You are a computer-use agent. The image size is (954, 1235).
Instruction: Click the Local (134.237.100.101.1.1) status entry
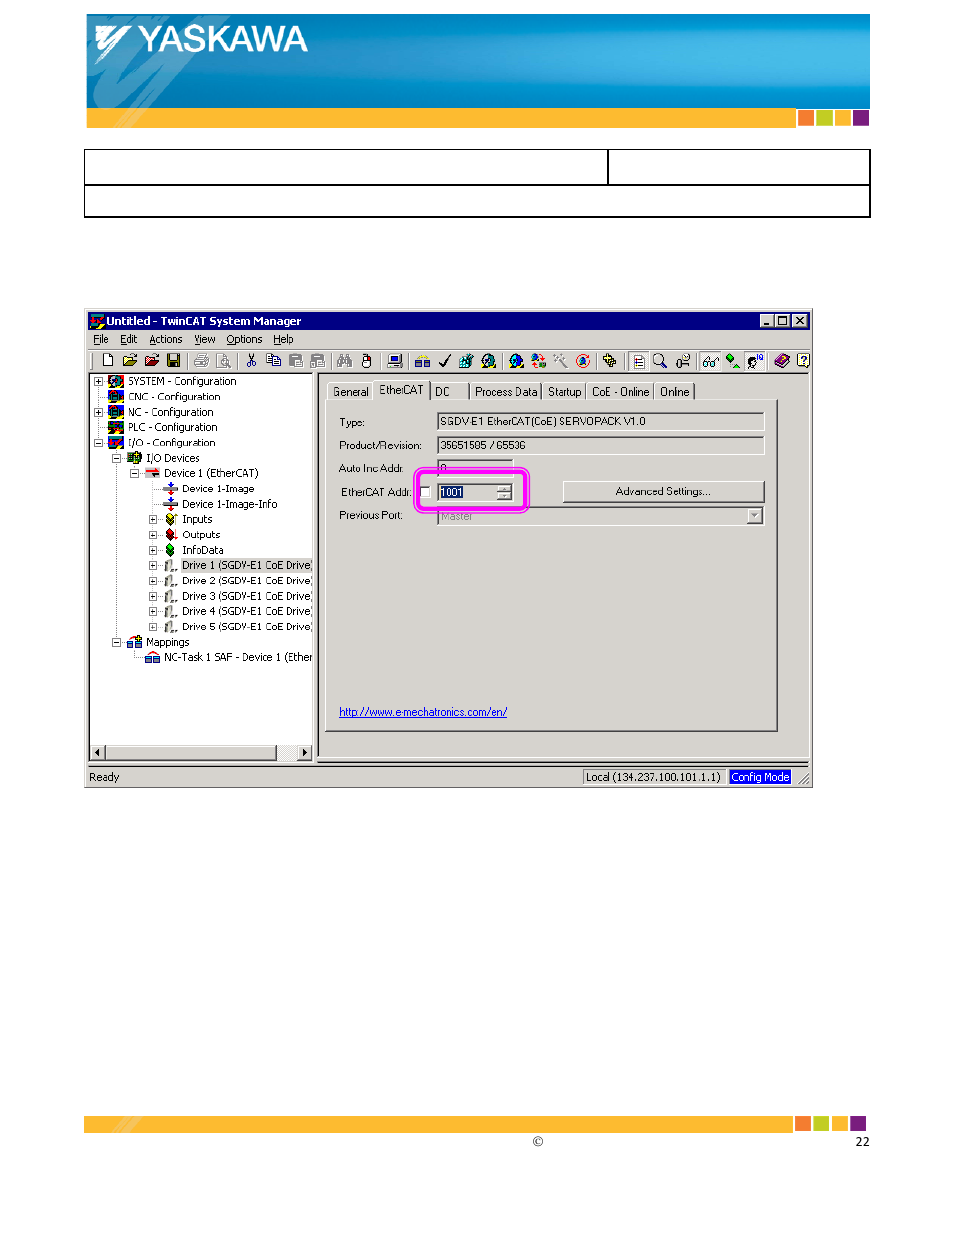pos(653,777)
